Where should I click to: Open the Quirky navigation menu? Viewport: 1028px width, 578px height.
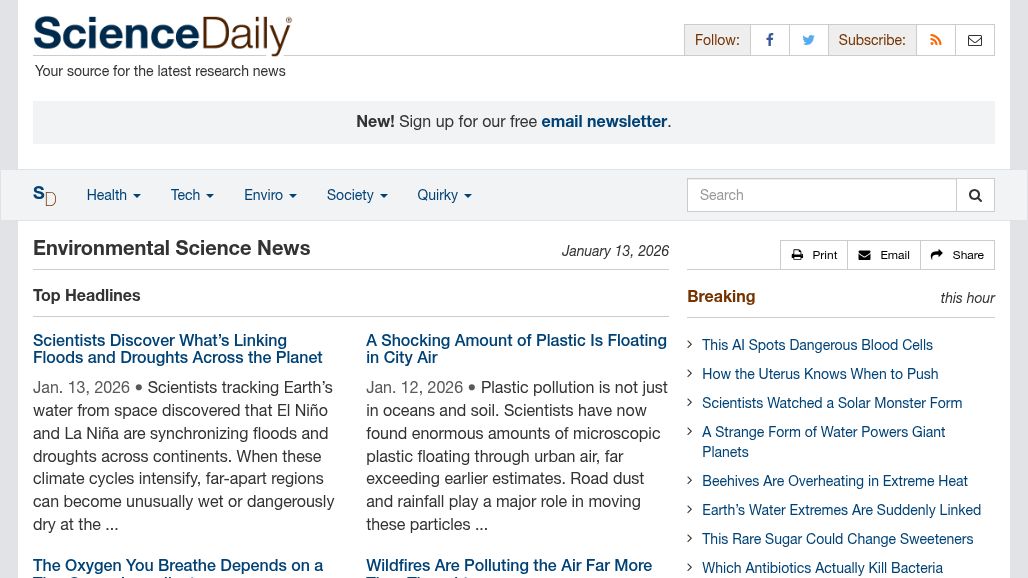pos(444,195)
